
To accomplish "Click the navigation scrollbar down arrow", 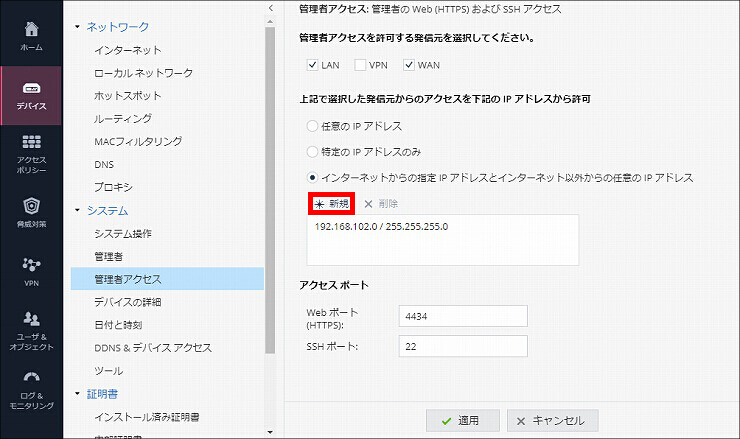I will coord(270,432).
